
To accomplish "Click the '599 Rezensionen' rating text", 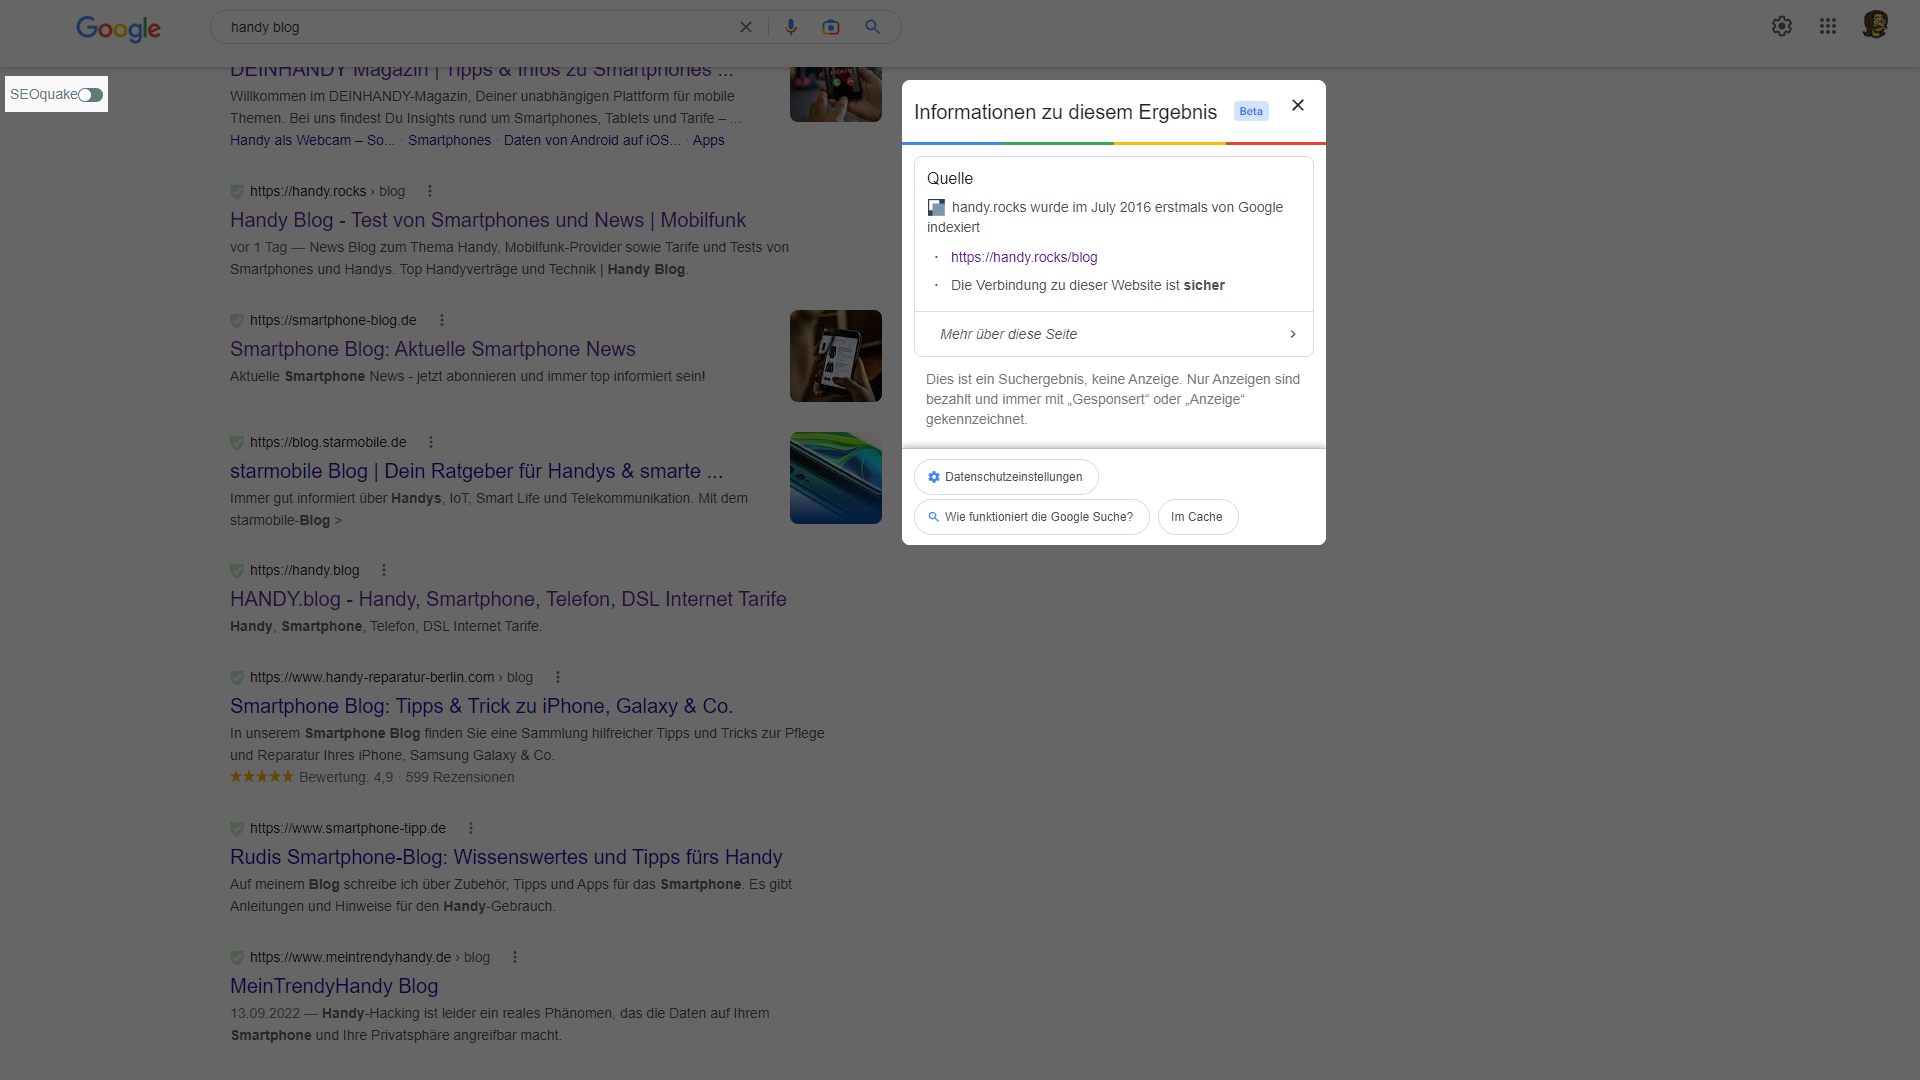I will point(460,777).
